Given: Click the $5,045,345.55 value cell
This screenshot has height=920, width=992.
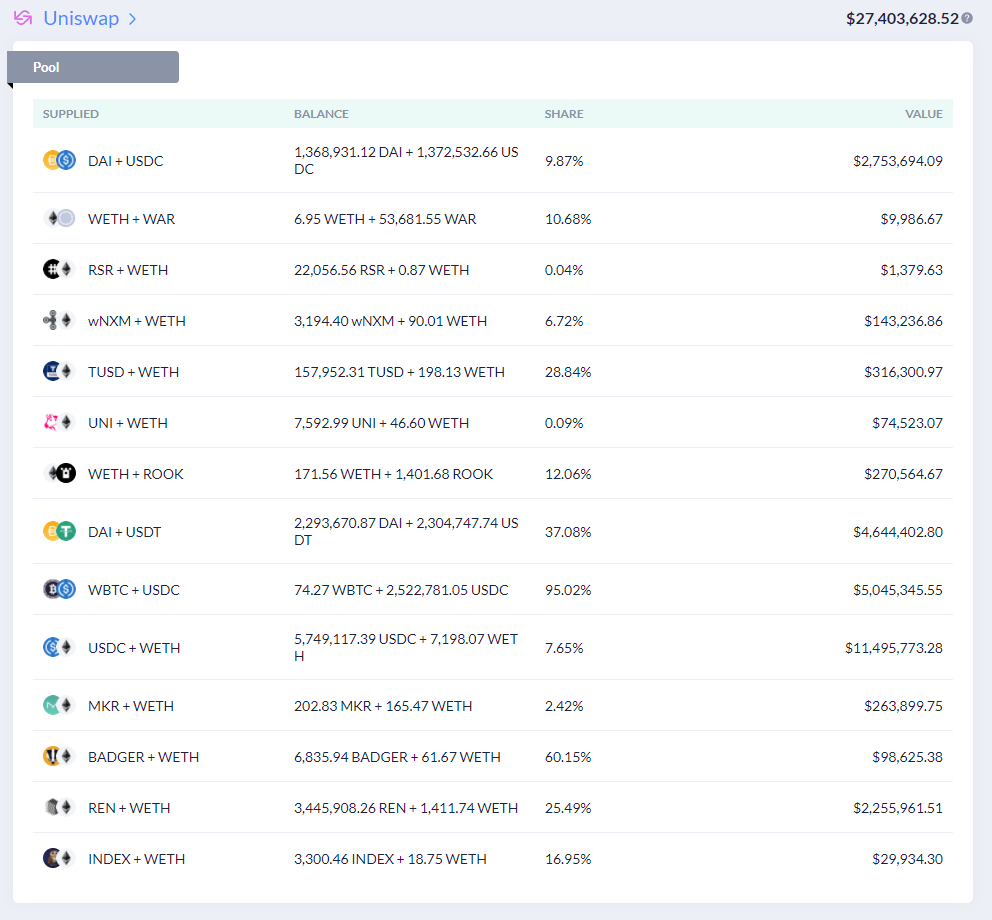Looking at the screenshot, I should pyautogui.click(x=898, y=590).
